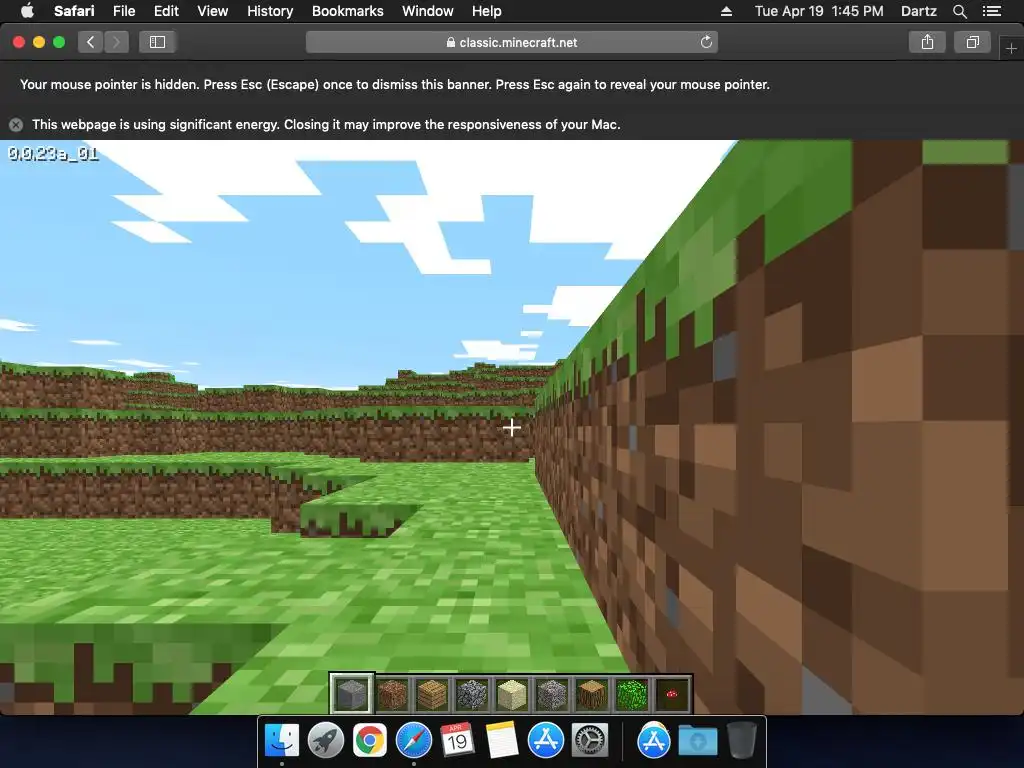Open the Downloads folder in the Dock

[x=697, y=742]
